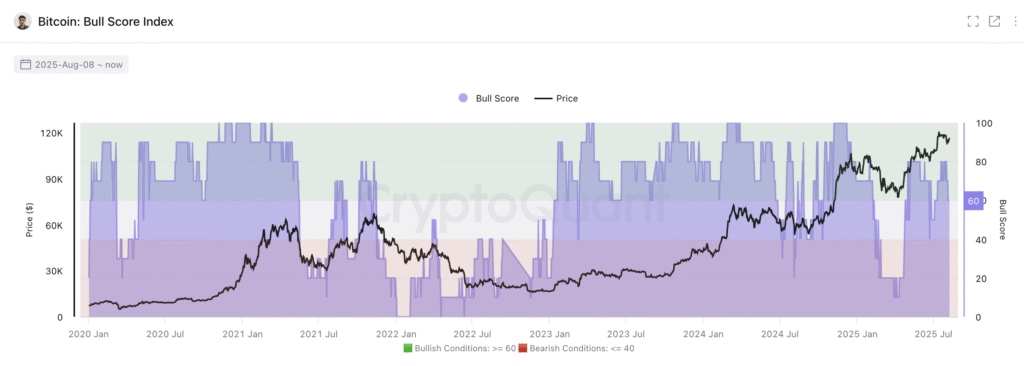Toggle the Bull Score legend series
The width and height of the screenshot is (1024, 366).
tap(488, 99)
